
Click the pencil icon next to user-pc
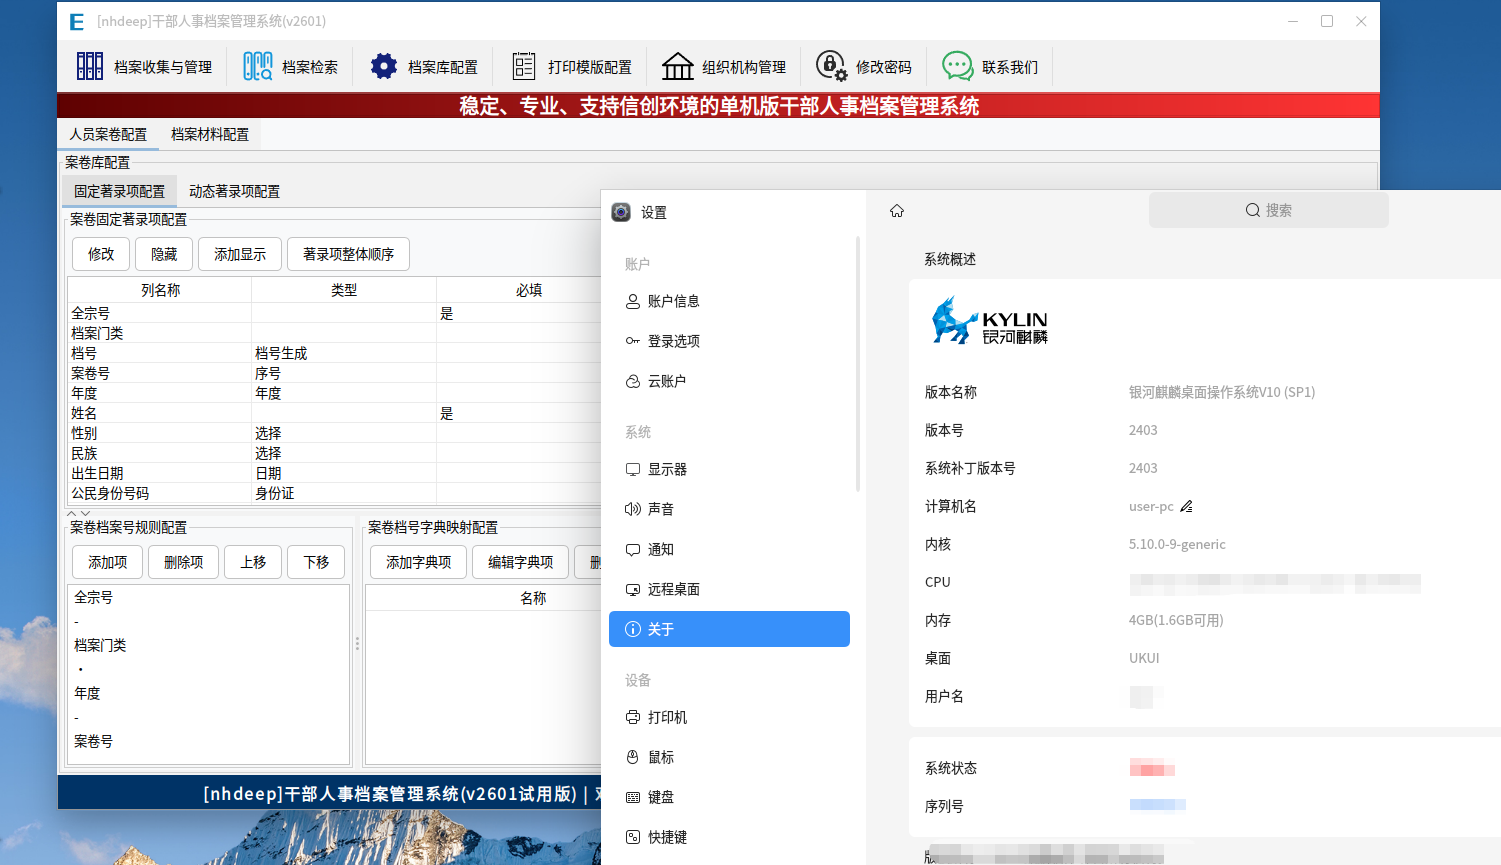[1186, 506]
